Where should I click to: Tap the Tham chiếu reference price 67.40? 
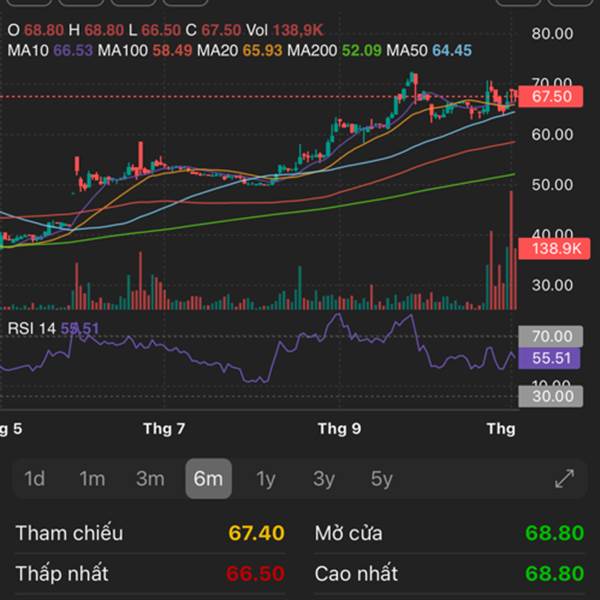(256, 533)
